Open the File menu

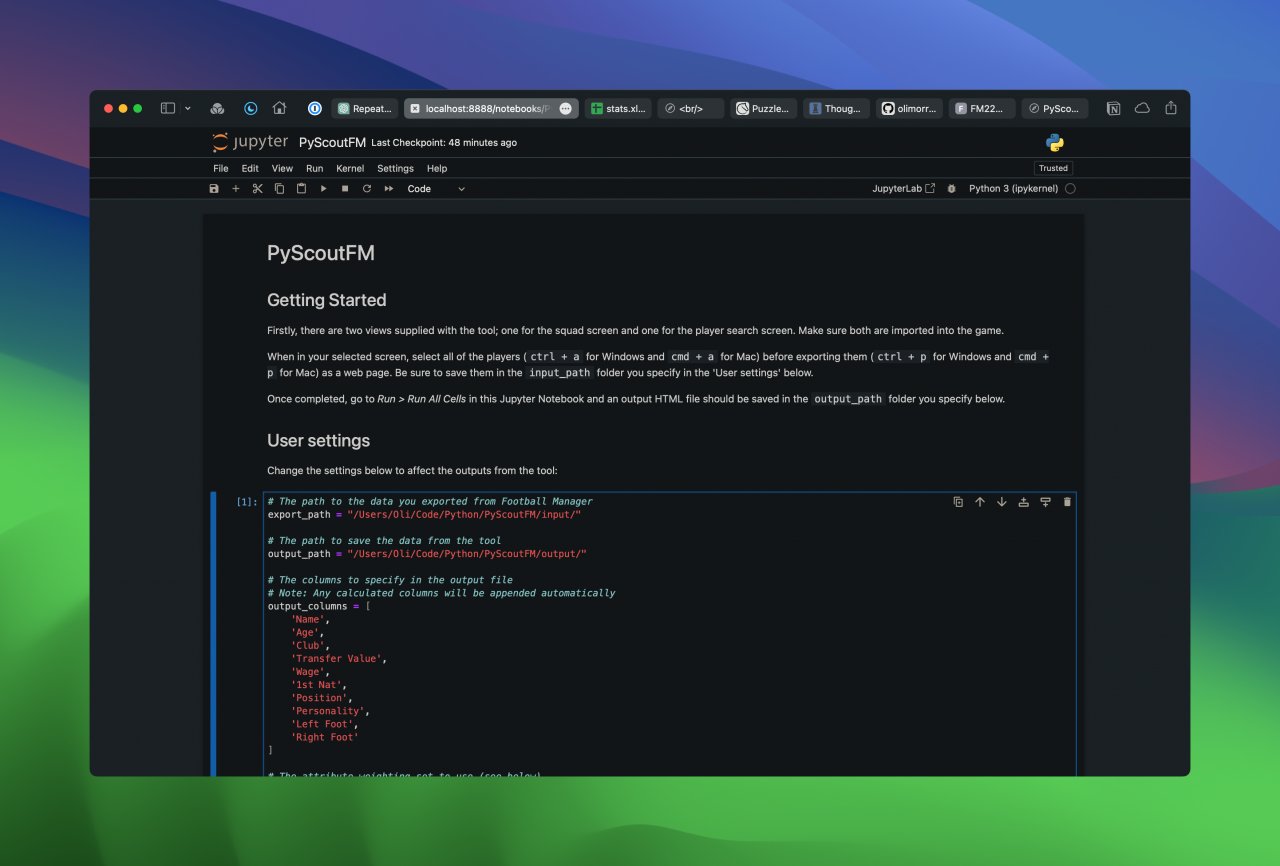click(221, 169)
